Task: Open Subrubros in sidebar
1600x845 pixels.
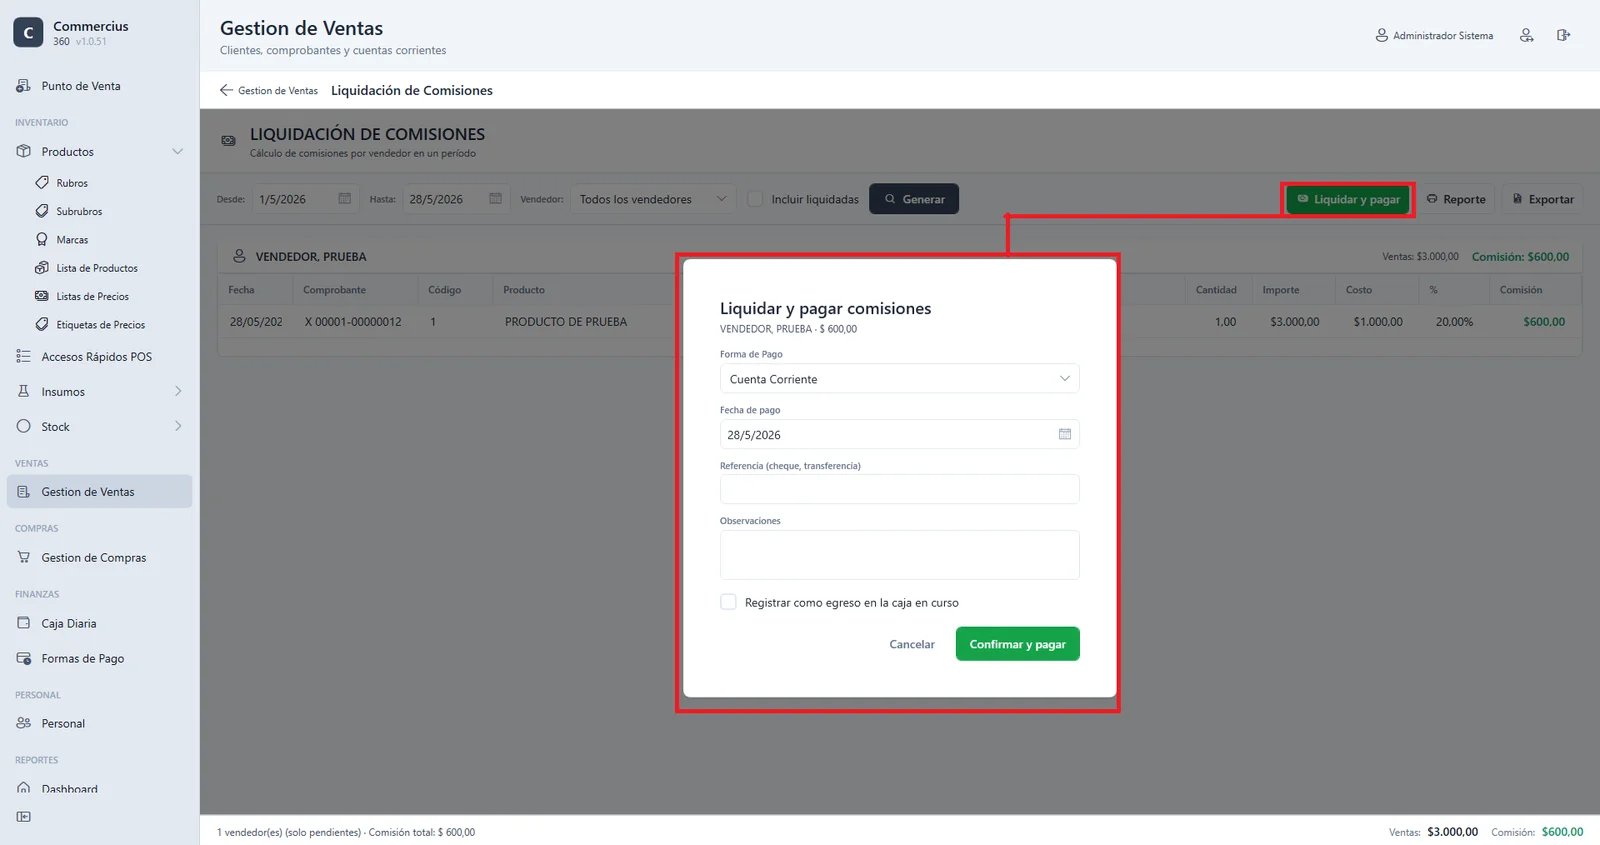Action: (x=79, y=211)
